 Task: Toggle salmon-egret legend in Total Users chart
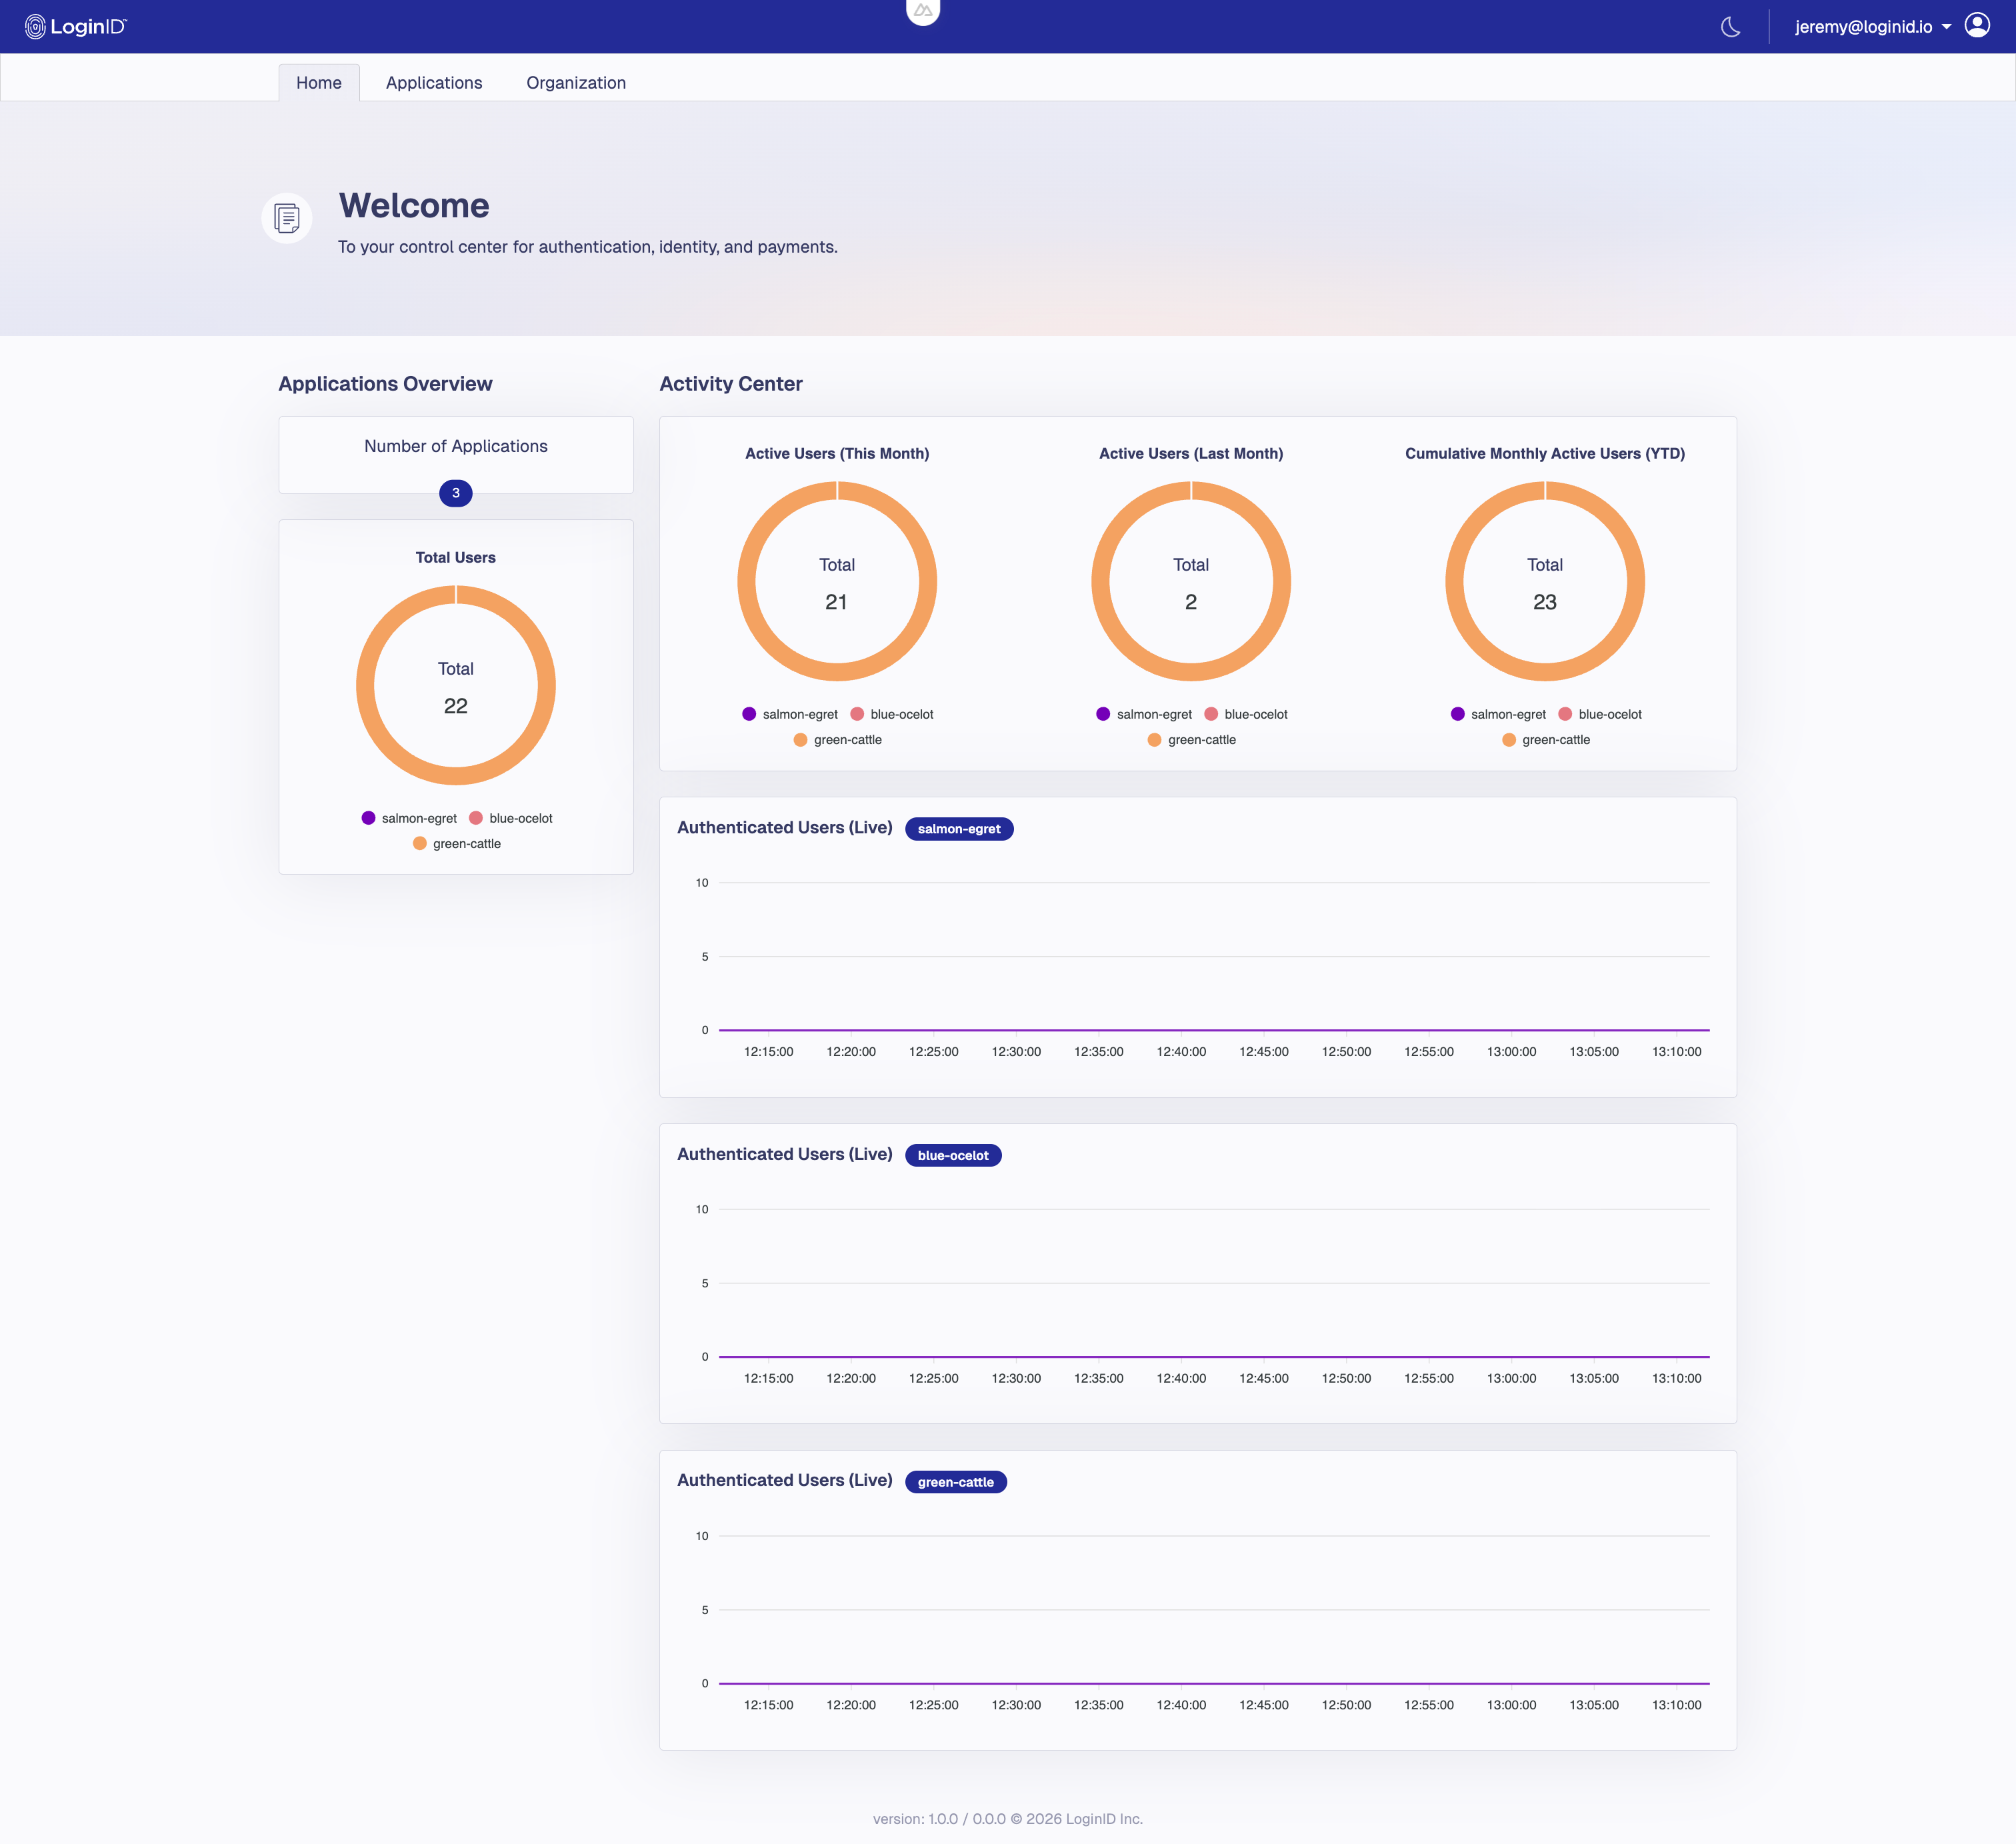[x=409, y=818]
